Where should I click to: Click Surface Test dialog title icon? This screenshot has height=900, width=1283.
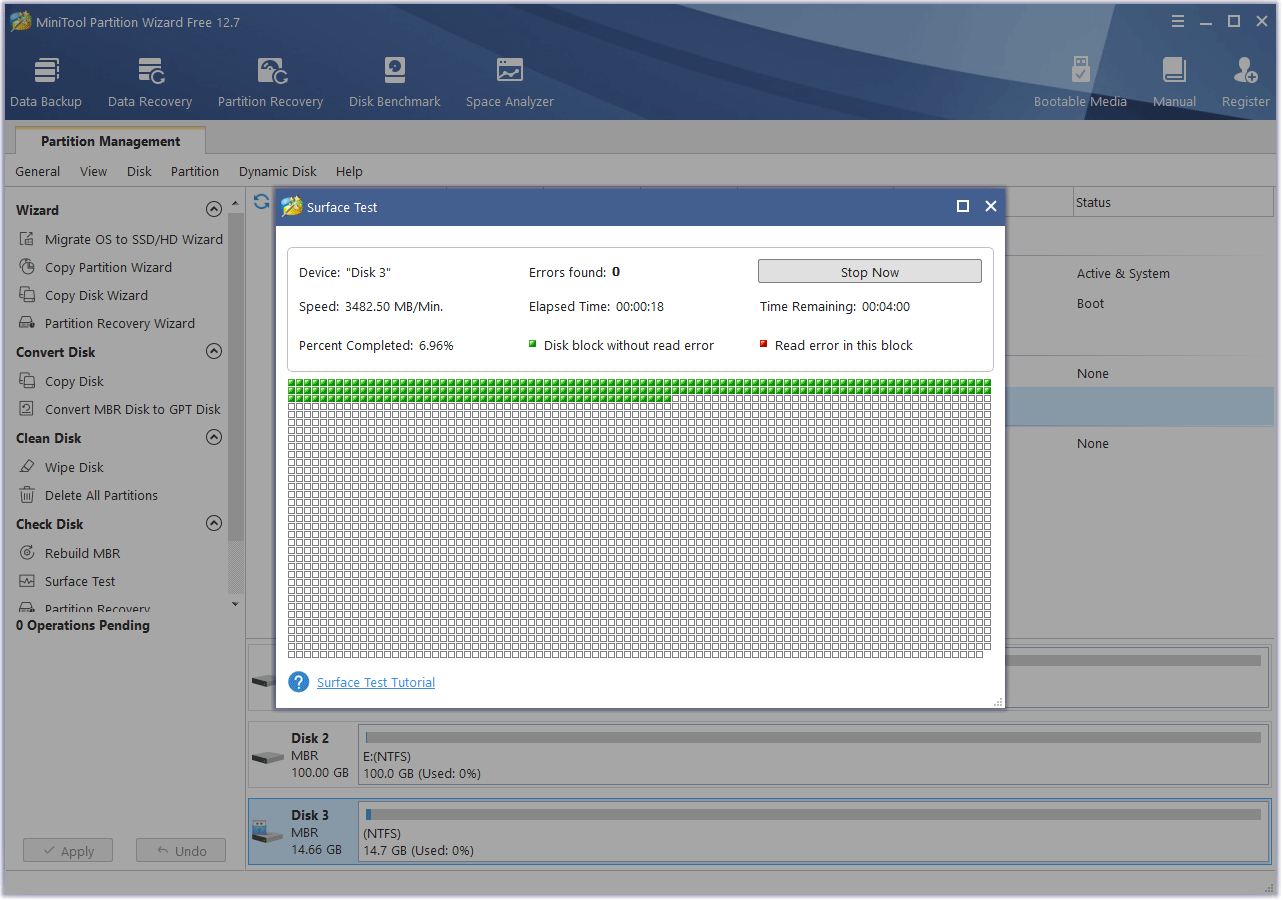[x=291, y=207]
